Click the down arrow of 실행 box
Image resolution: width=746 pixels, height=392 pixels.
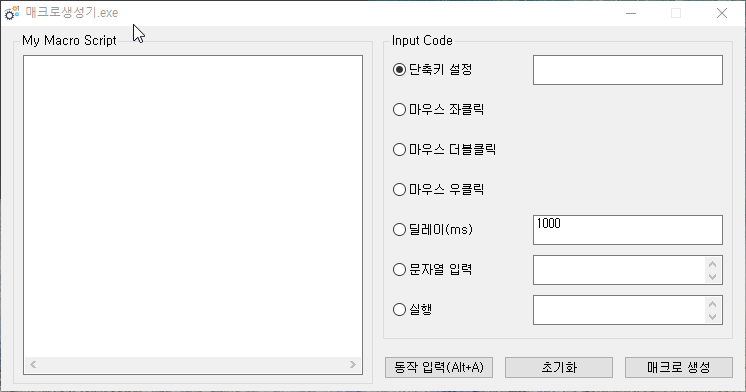click(x=712, y=316)
